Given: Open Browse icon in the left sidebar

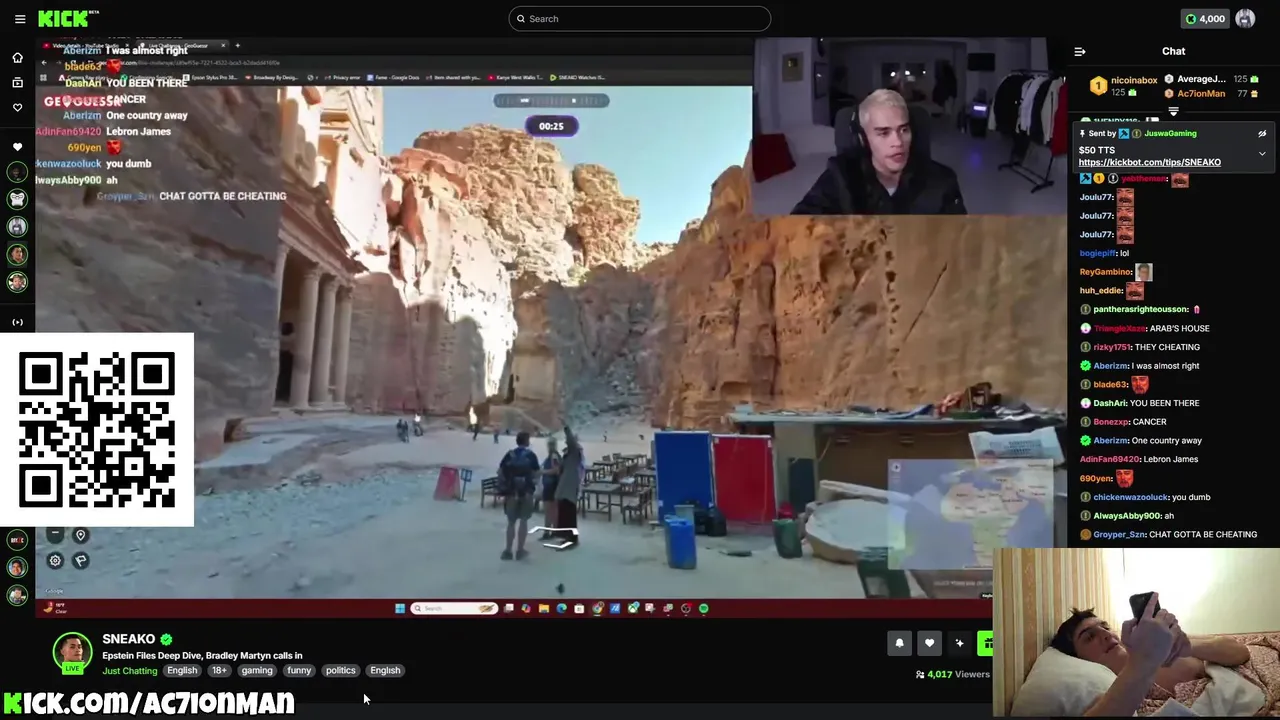Looking at the screenshot, I should click(17, 82).
